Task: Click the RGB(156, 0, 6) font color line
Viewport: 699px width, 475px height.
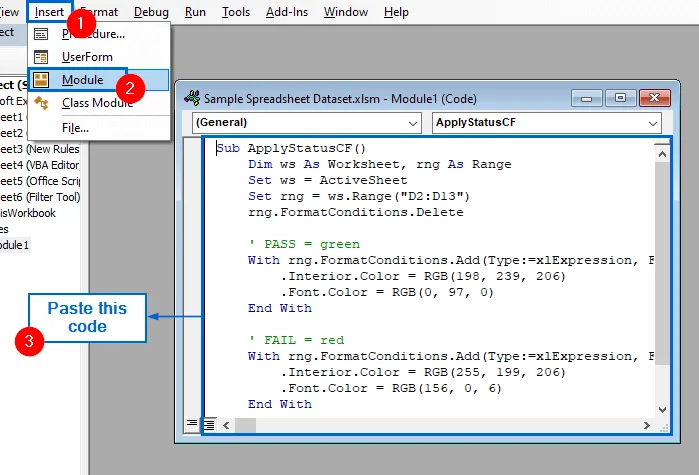Action: tap(391, 388)
